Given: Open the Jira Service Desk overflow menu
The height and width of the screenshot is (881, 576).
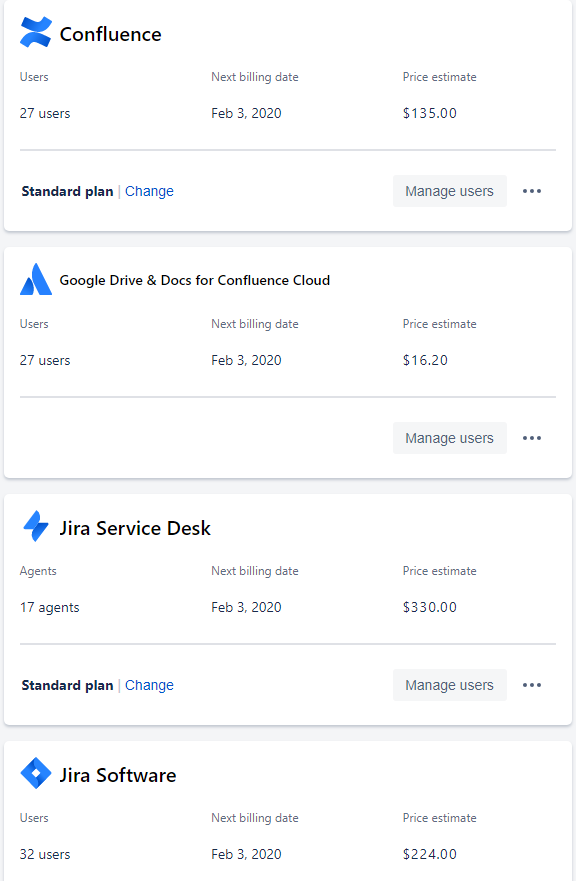Looking at the screenshot, I should click(x=532, y=685).
